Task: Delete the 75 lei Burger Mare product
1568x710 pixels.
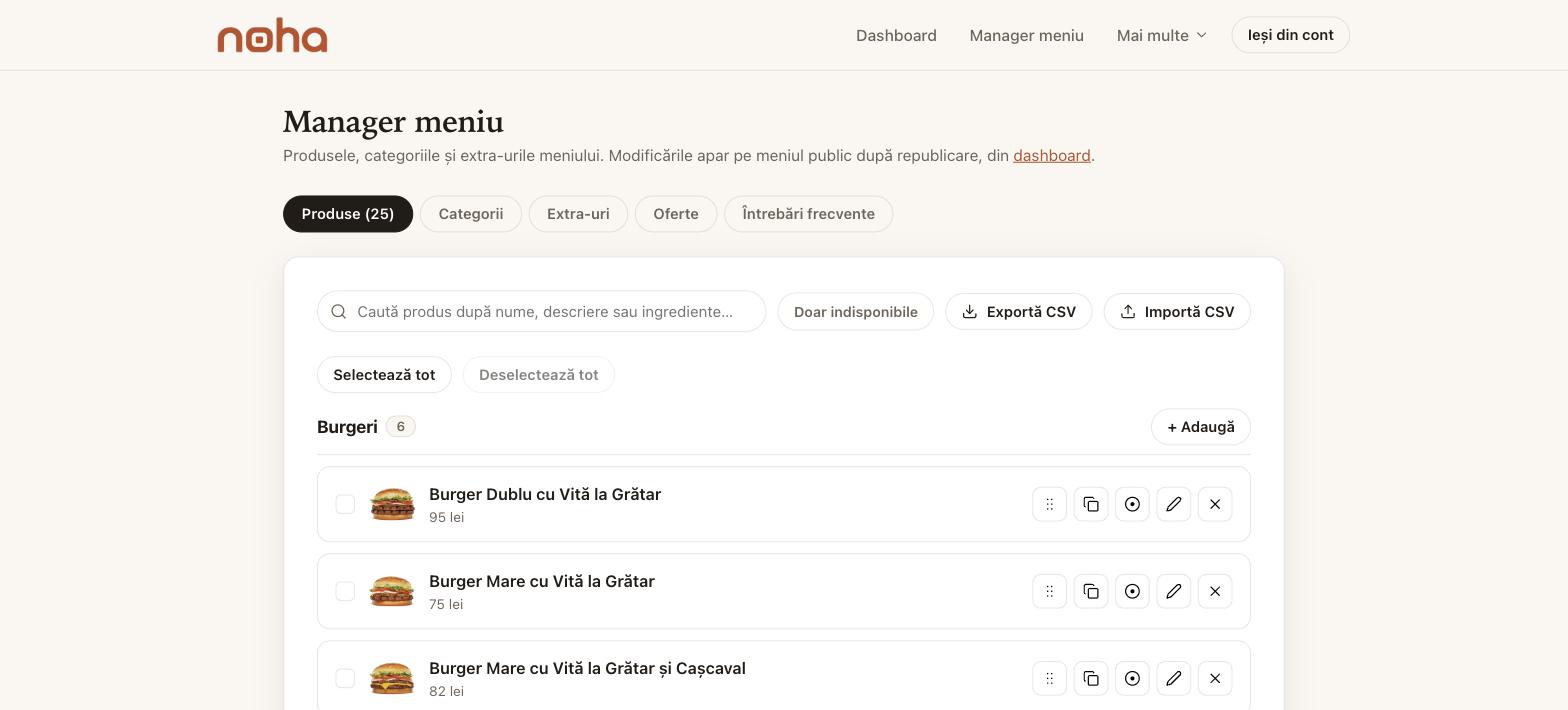Action: 1215,591
